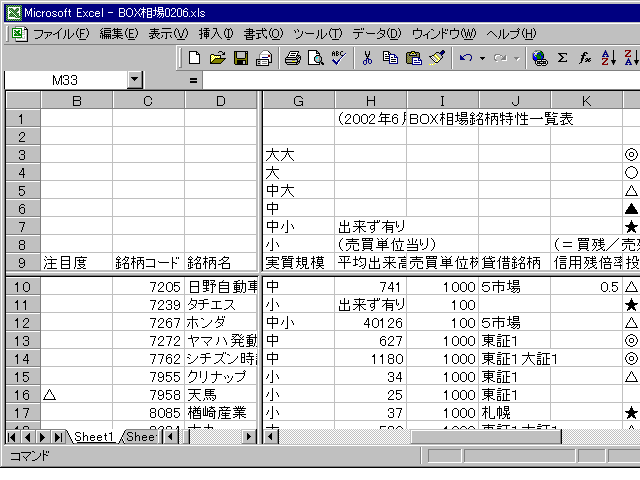Open the Paste Function fx icon
640x480 pixels.
(585, 58)
